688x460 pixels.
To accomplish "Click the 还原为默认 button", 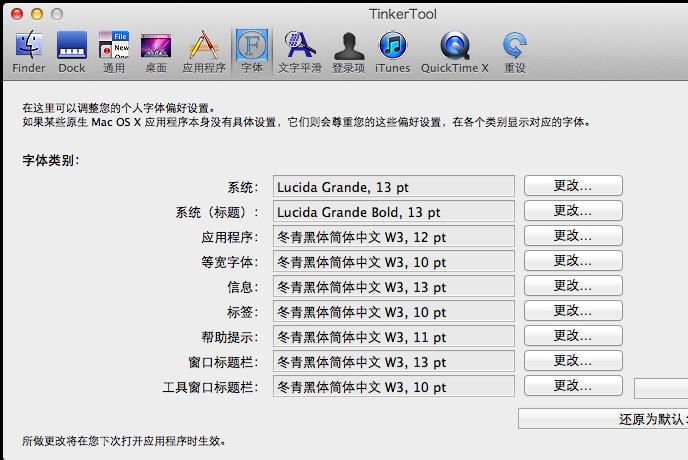I will click(603, 419).
